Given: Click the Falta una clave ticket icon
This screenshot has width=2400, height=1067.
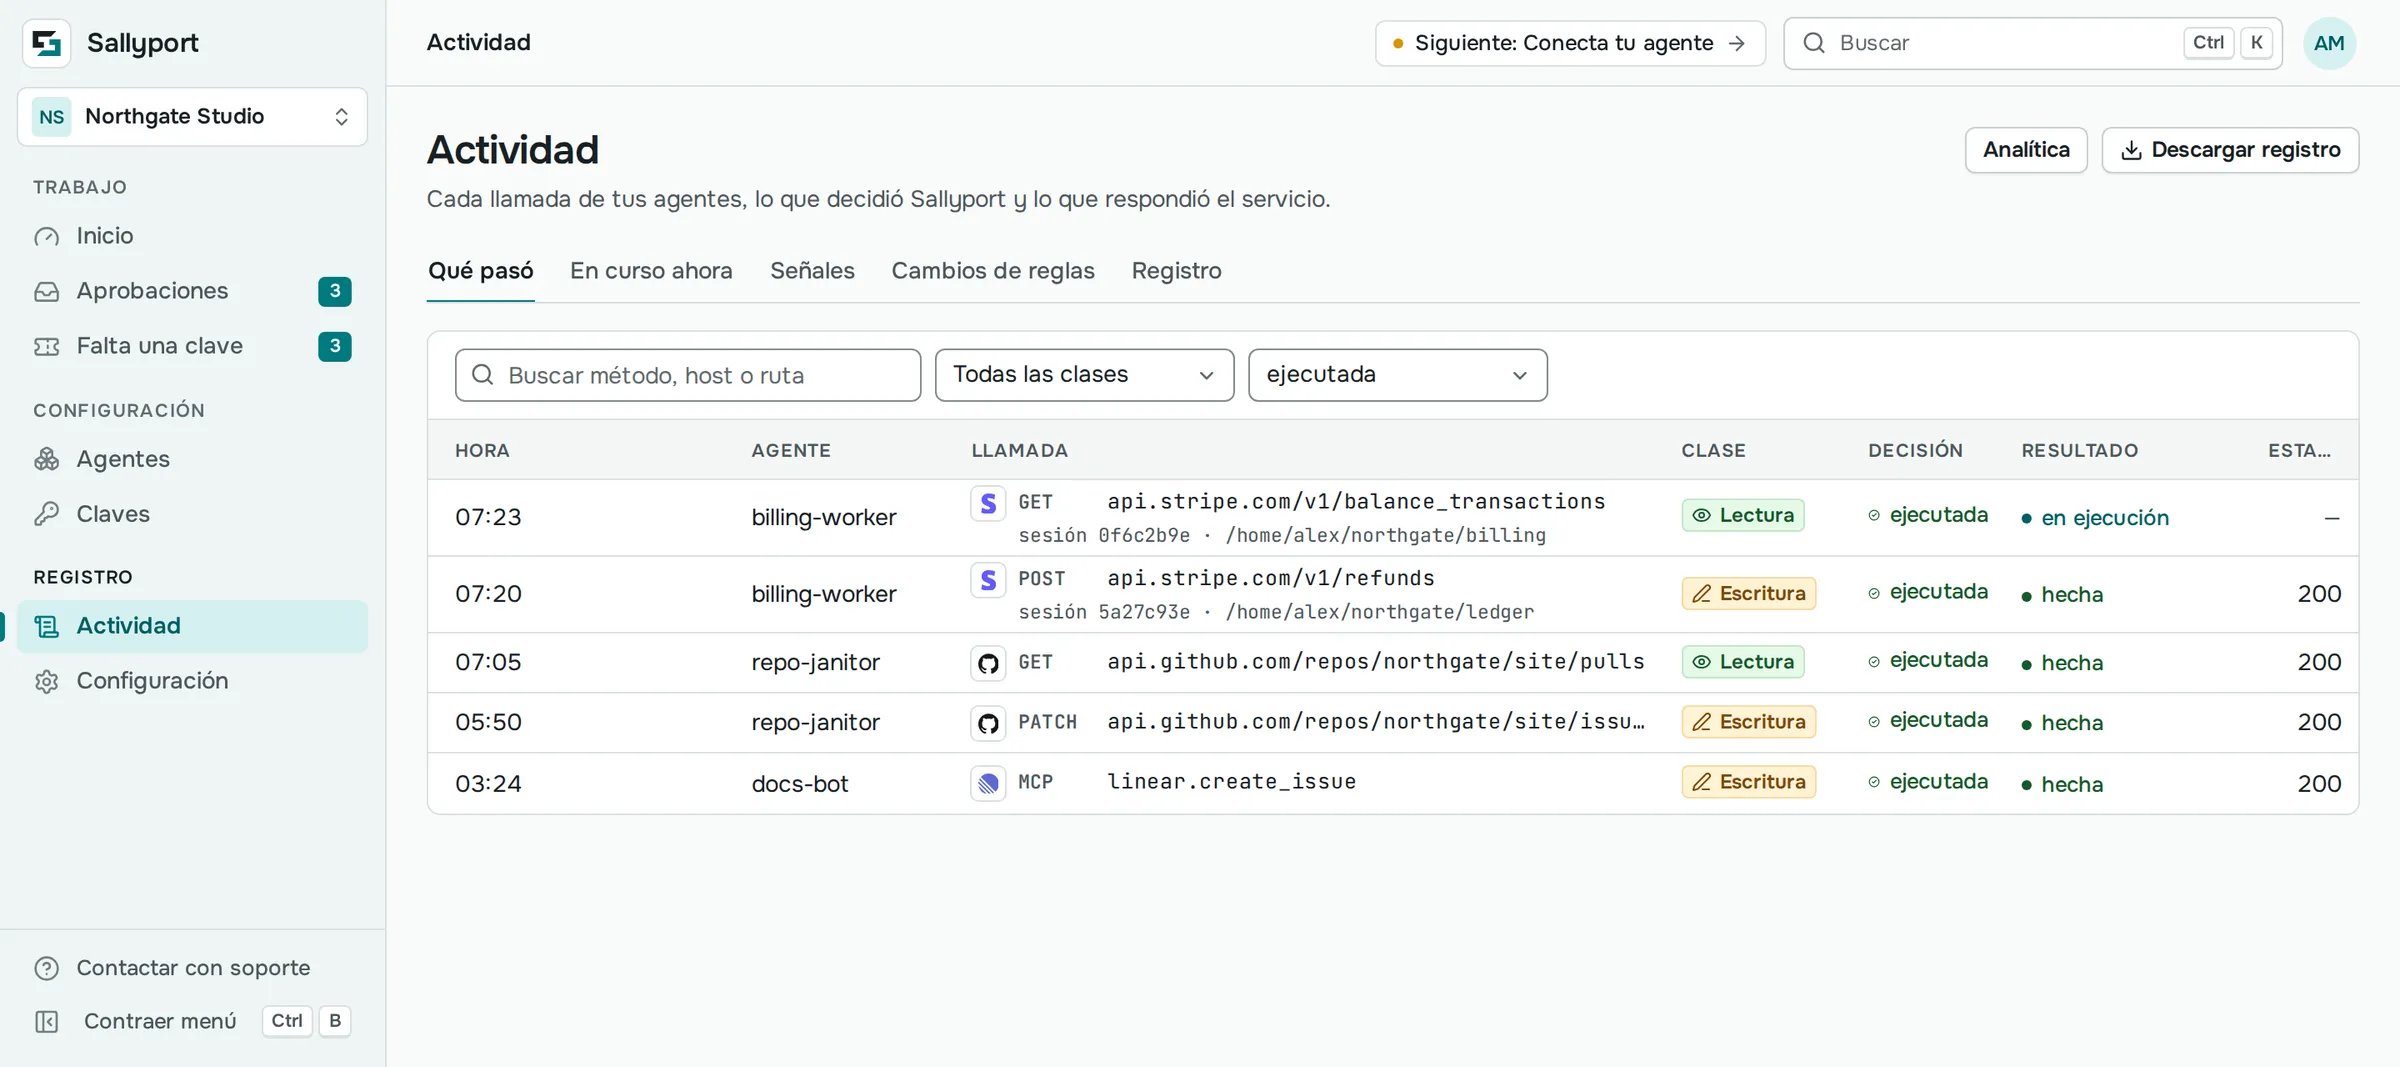Looking at the screenshot, I should coord(47,346).
